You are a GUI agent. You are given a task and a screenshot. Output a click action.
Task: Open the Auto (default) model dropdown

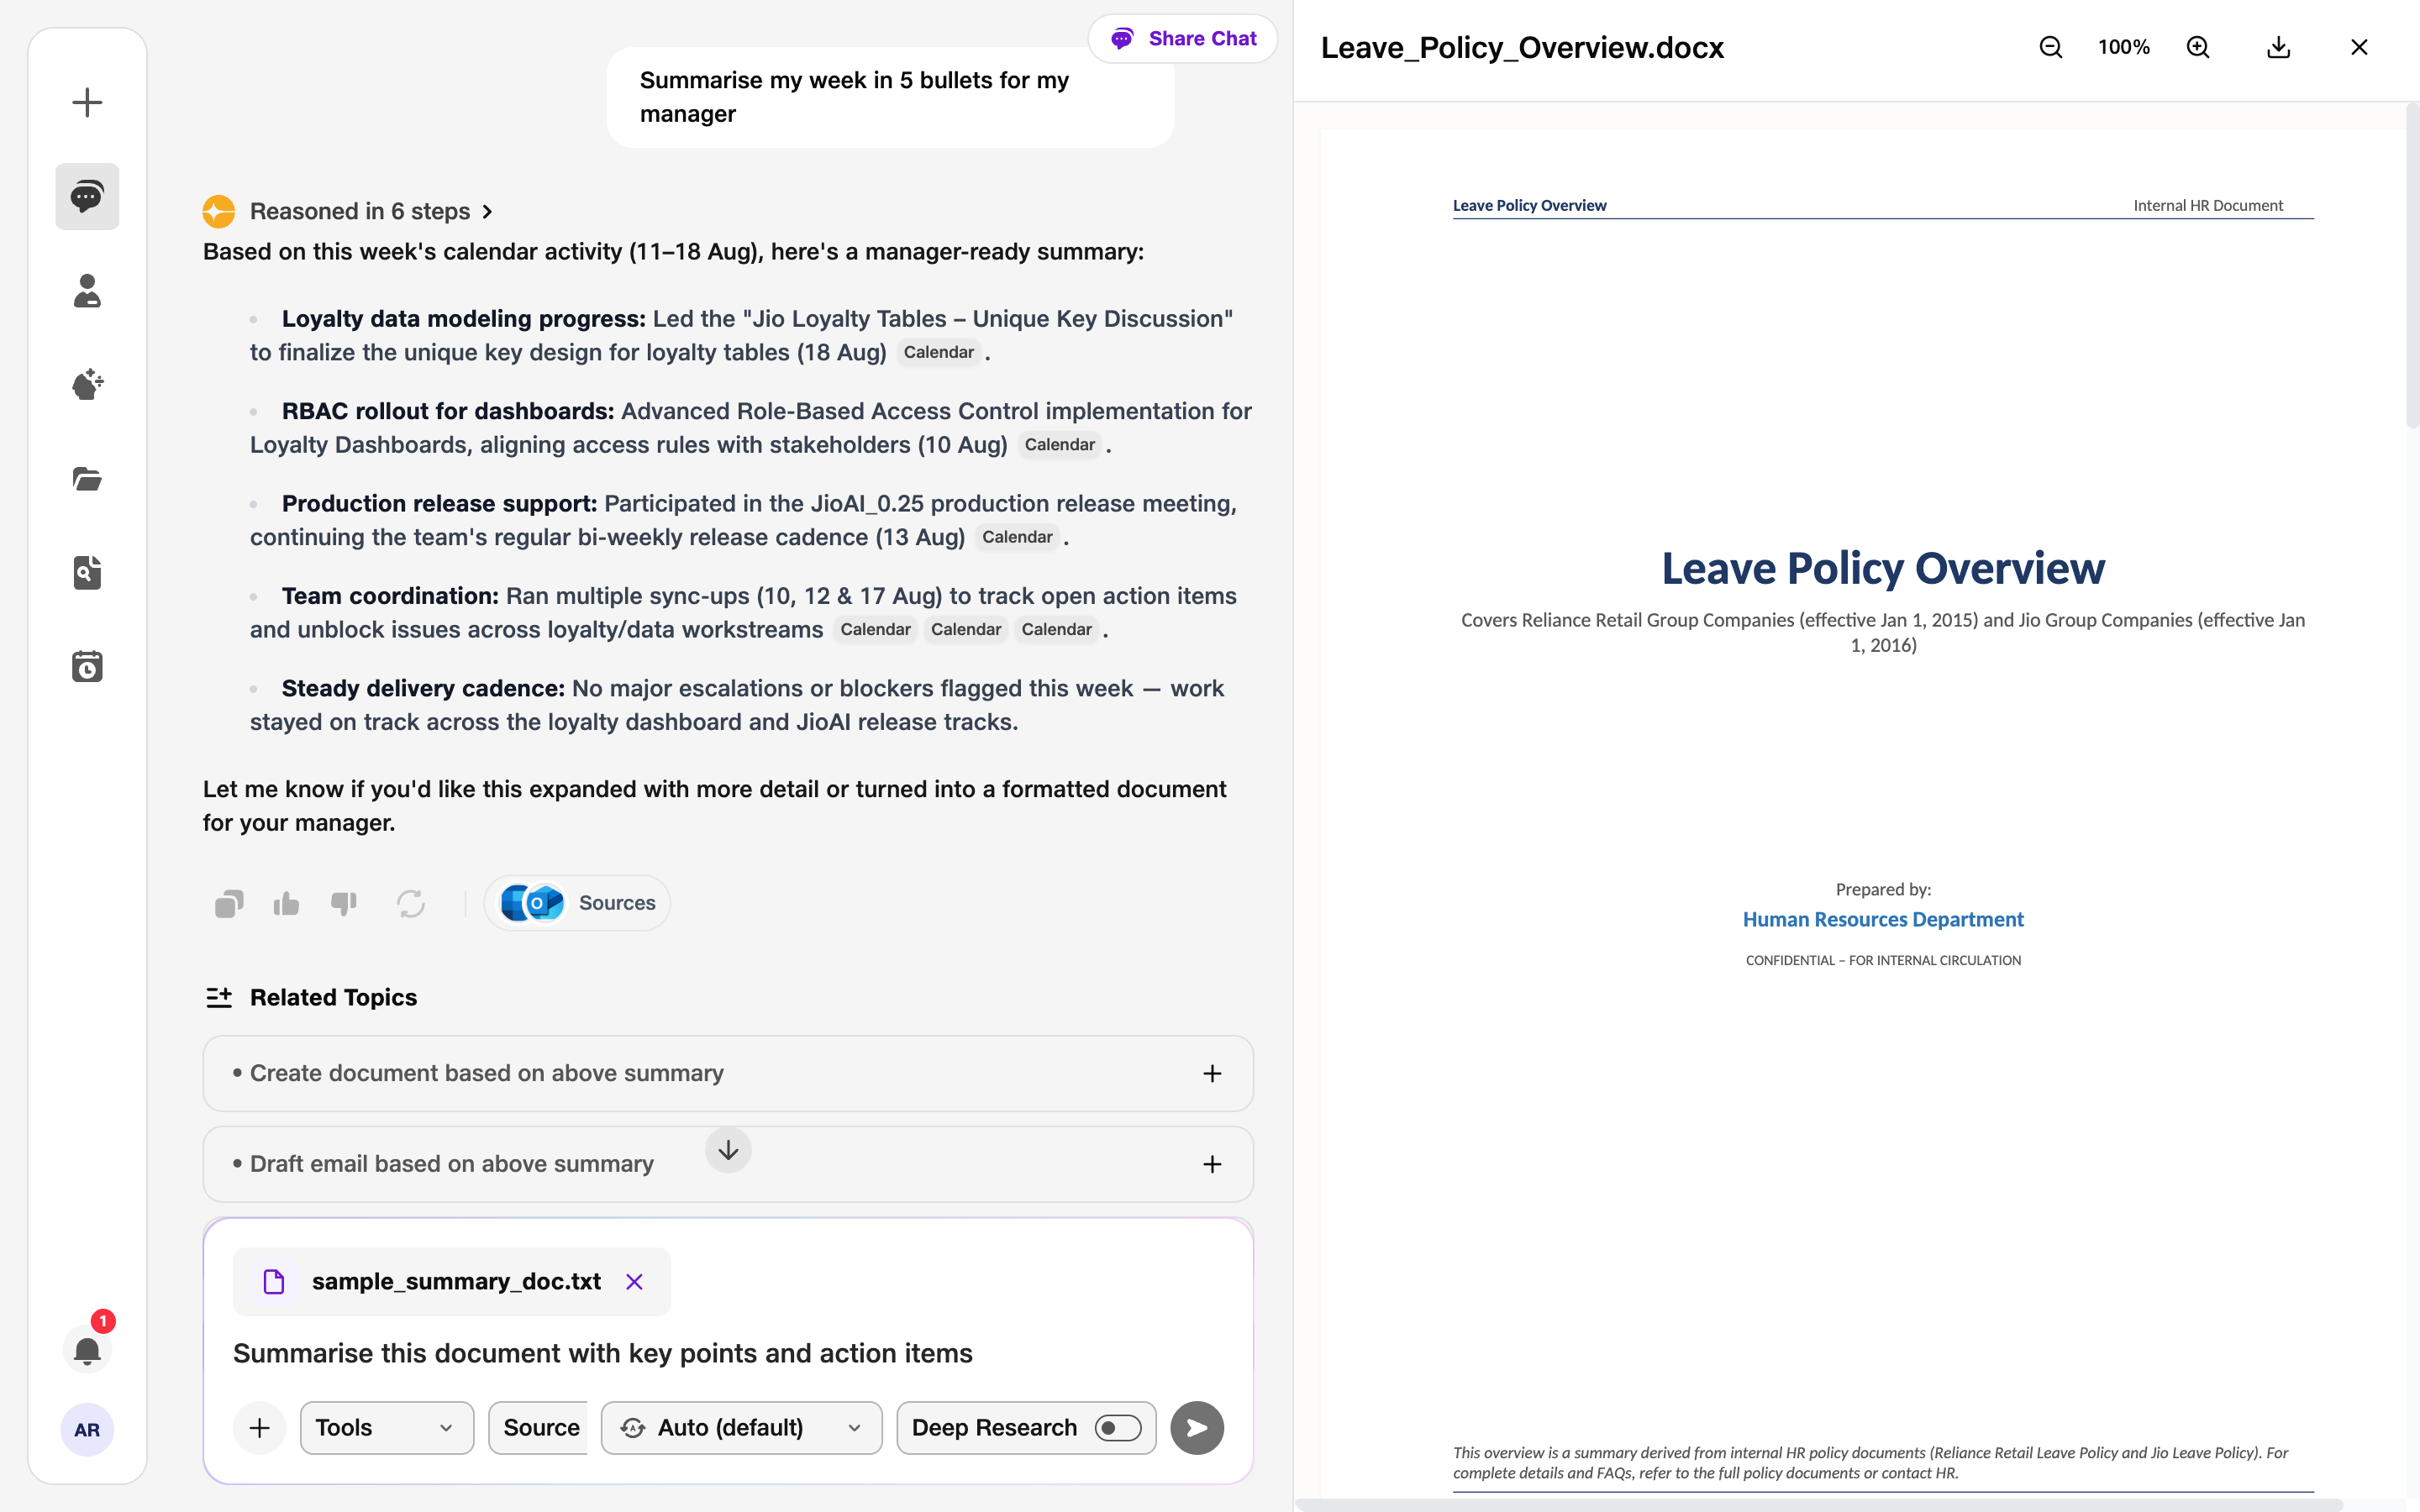741,1428
